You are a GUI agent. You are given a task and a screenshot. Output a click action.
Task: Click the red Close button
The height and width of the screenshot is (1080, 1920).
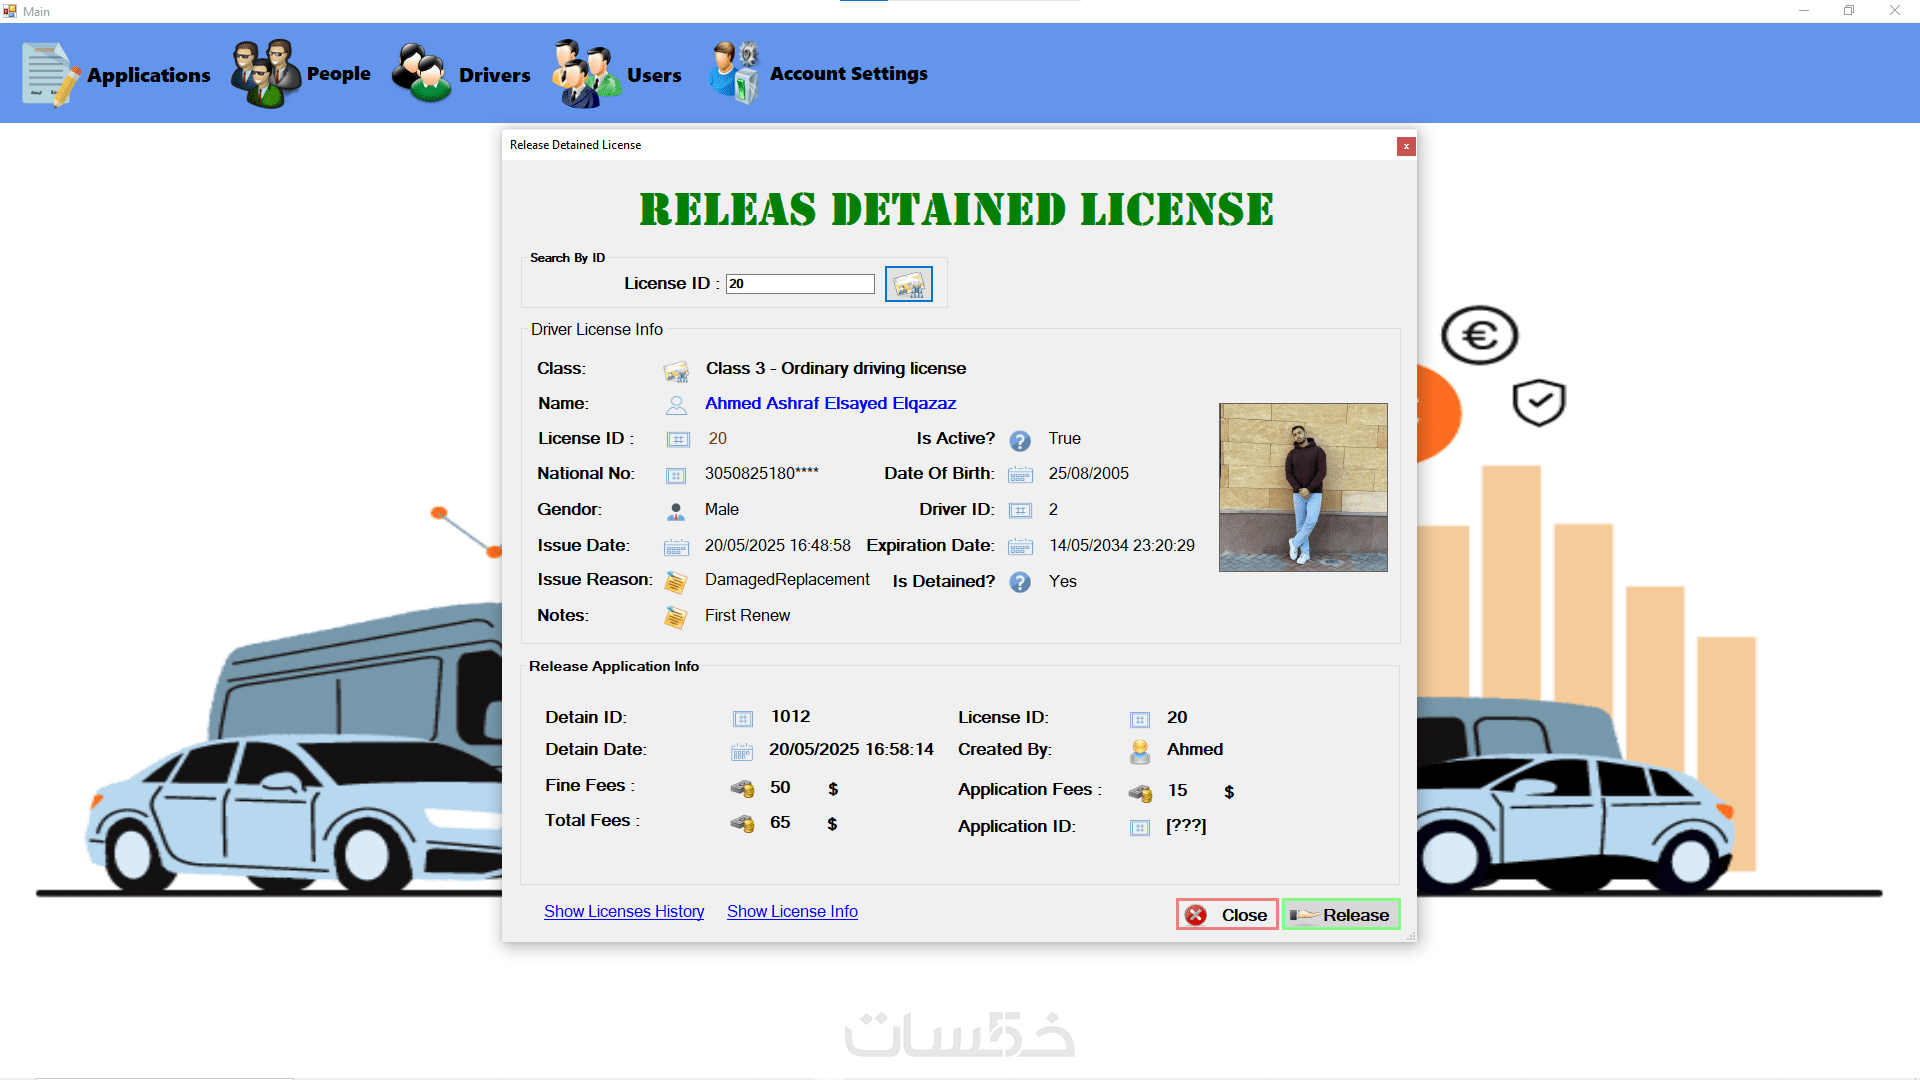click(1227, 915)
